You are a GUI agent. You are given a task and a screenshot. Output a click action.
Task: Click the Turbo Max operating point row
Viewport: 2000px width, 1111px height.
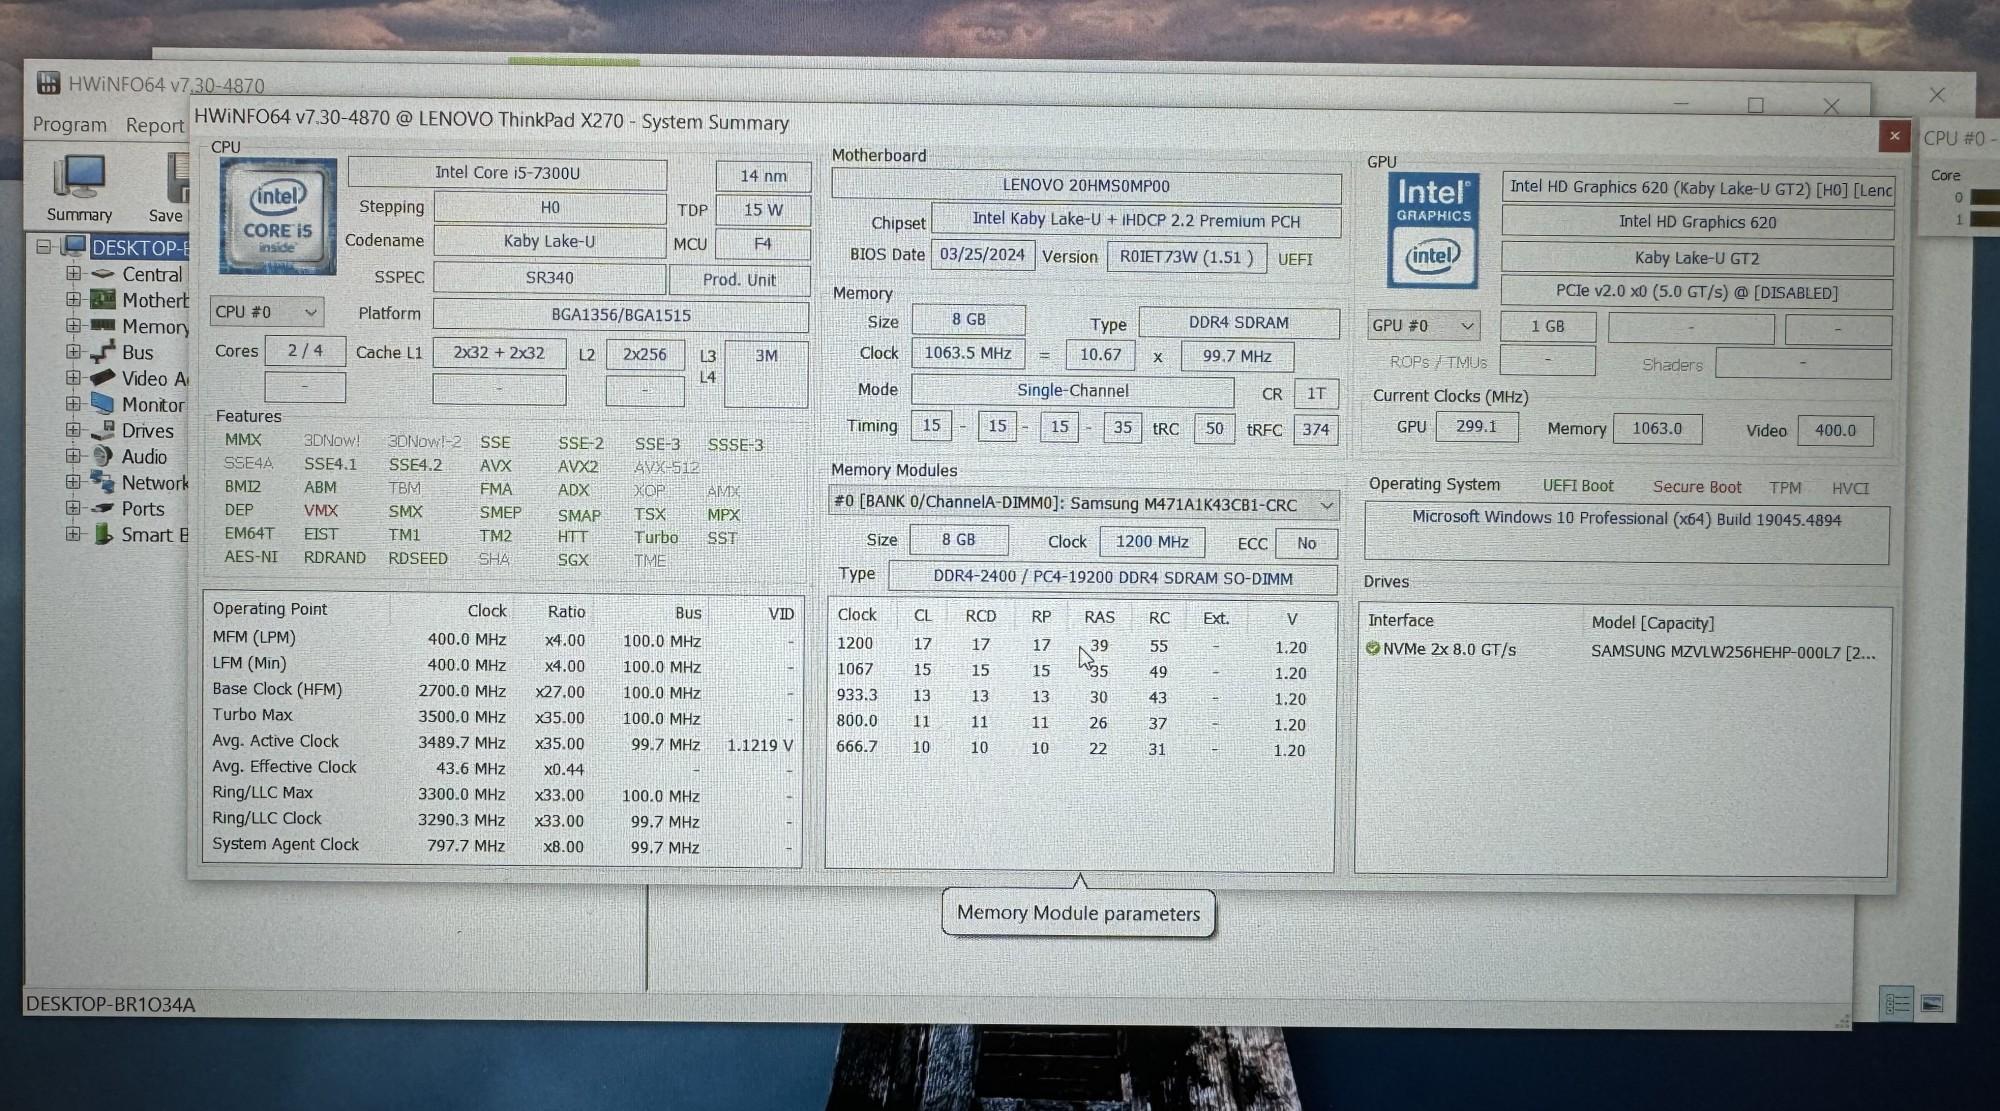[x=502, y=717]
